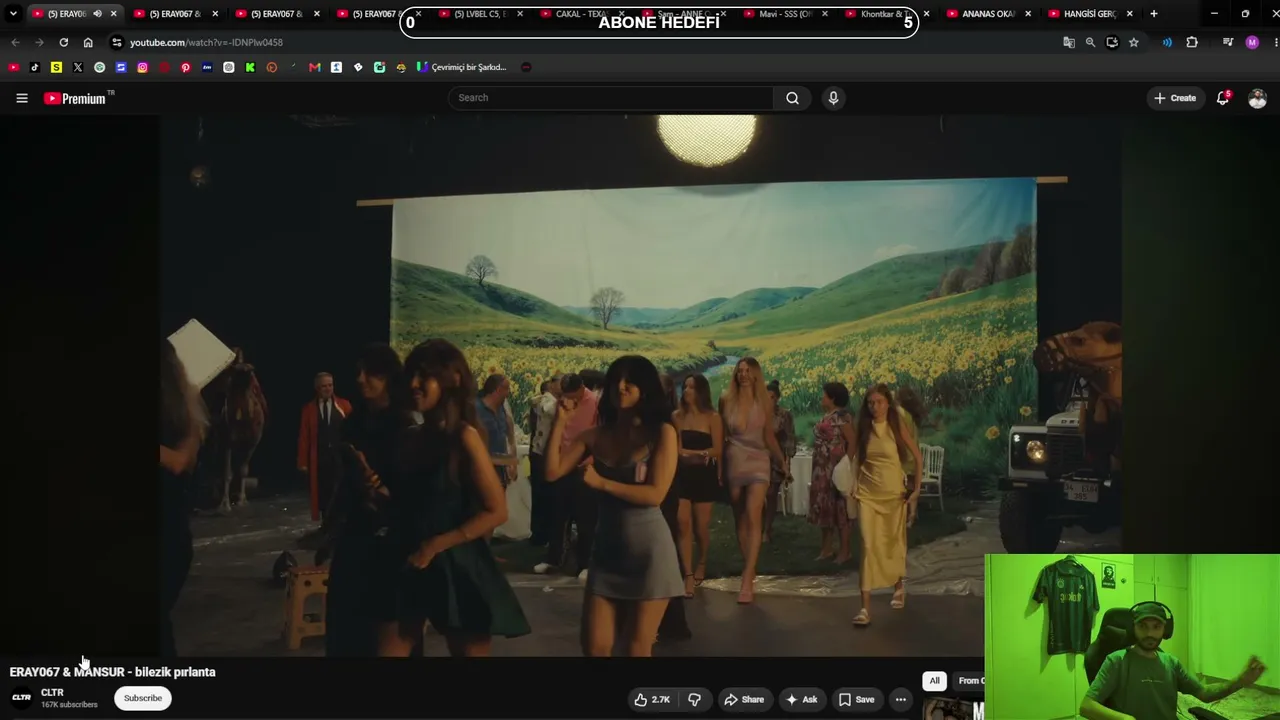This screenshot has height=720, width=1280.
Task: Open the media controls icon in toolbar
Action: click(x=1228, y=42)
